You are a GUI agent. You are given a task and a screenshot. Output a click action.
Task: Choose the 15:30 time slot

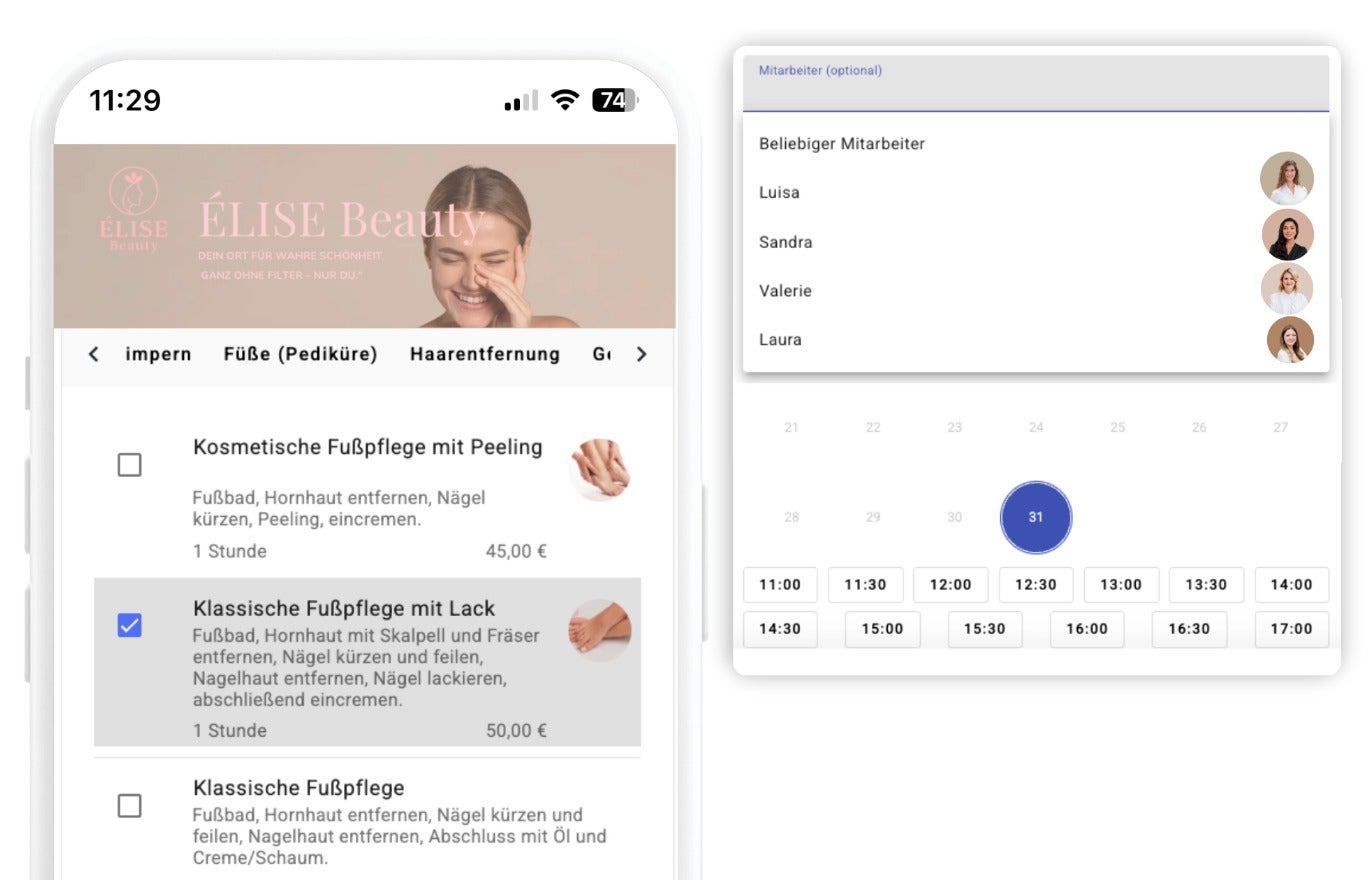pyautogui.click(x=985, y=629)
